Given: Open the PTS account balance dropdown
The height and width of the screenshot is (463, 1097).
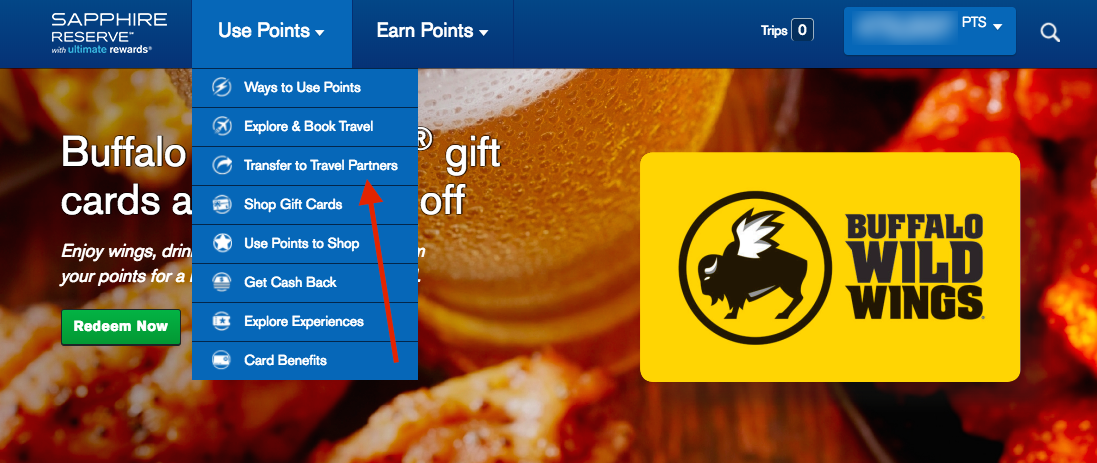Looking at the screenshot, I should (929, 31).
